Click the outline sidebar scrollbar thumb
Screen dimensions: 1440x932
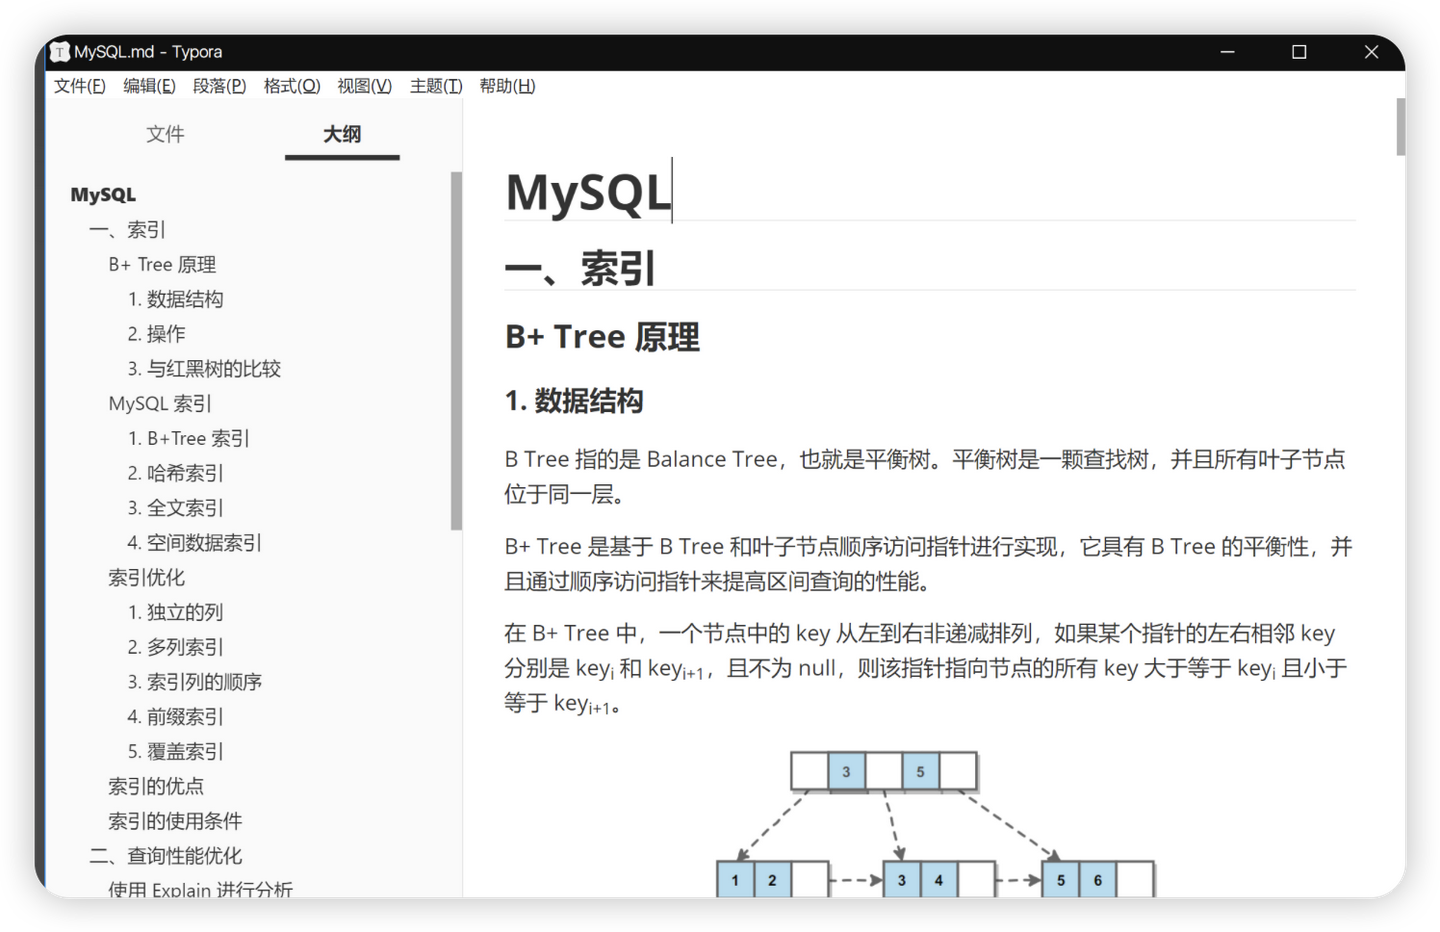[x=456, y=350]
